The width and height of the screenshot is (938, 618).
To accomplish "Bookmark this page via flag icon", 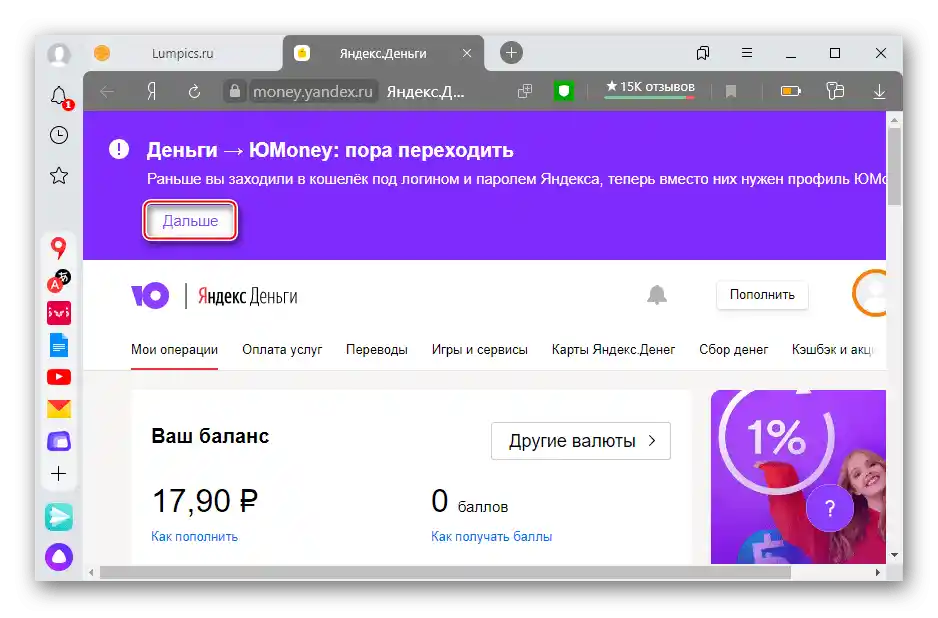I will point(730,92).
